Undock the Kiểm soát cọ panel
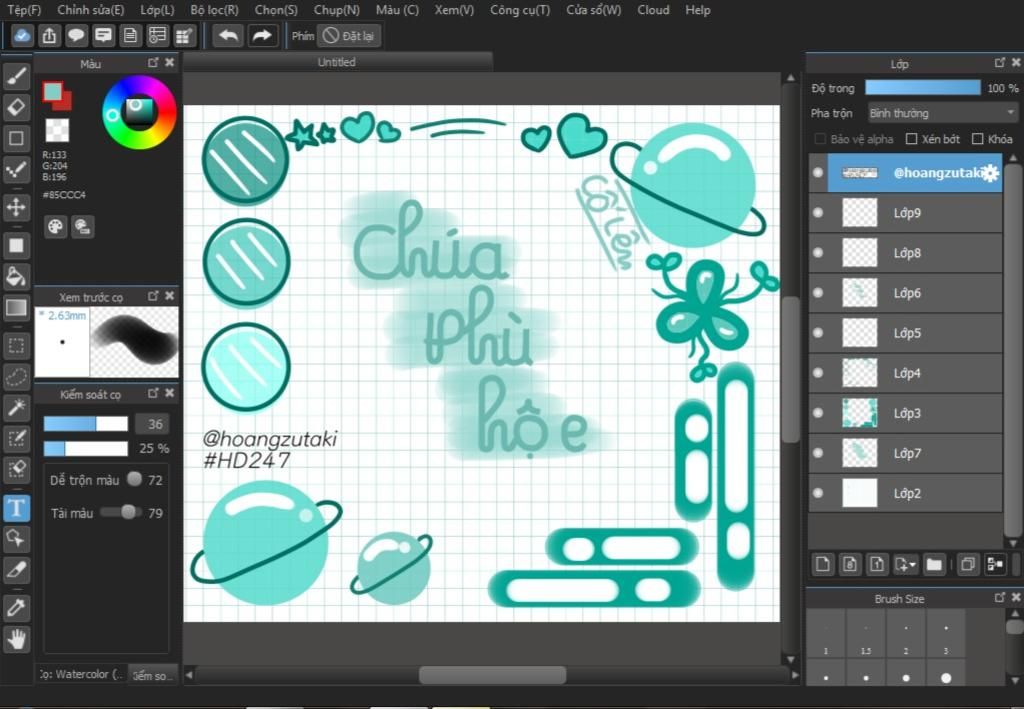The width and height of the screenshot is (1024, 709). click(x=153, y=393)
